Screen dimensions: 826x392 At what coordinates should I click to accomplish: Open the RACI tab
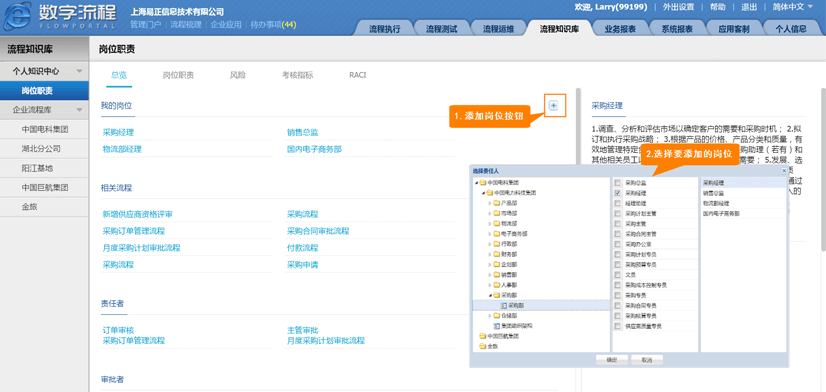357,75
